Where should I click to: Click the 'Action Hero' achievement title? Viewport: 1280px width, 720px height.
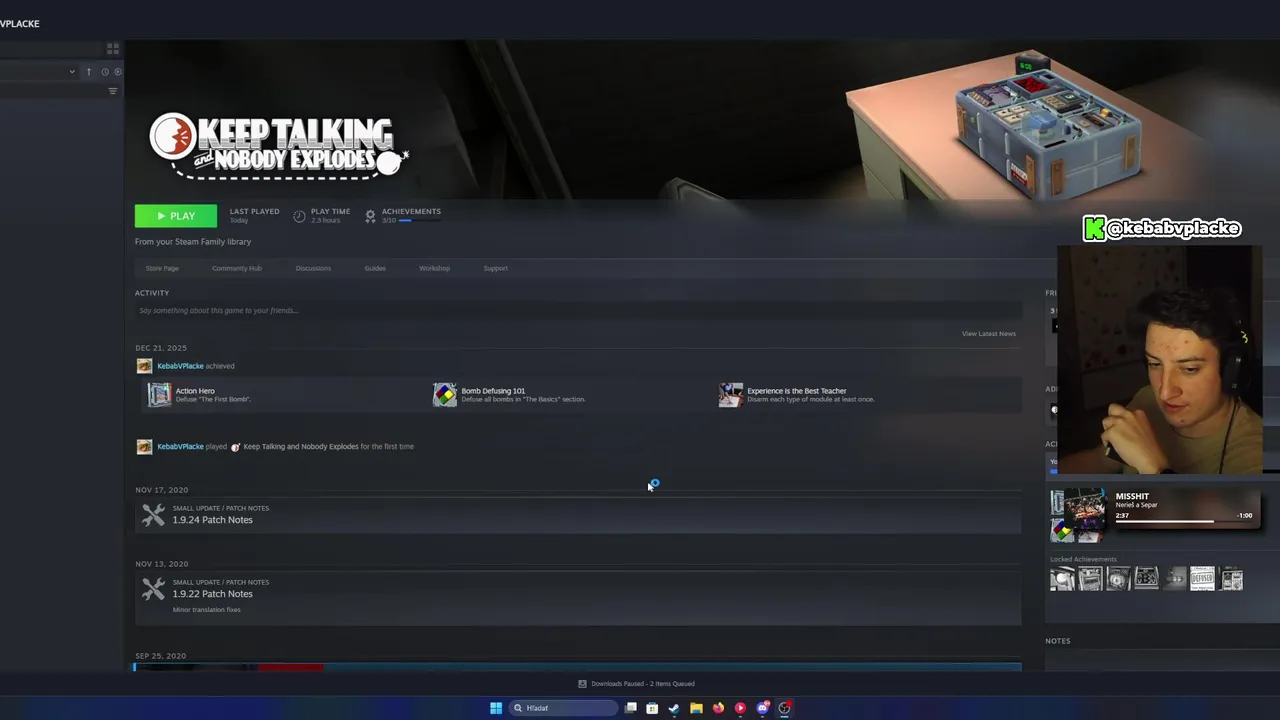click(x=195, y=391)
